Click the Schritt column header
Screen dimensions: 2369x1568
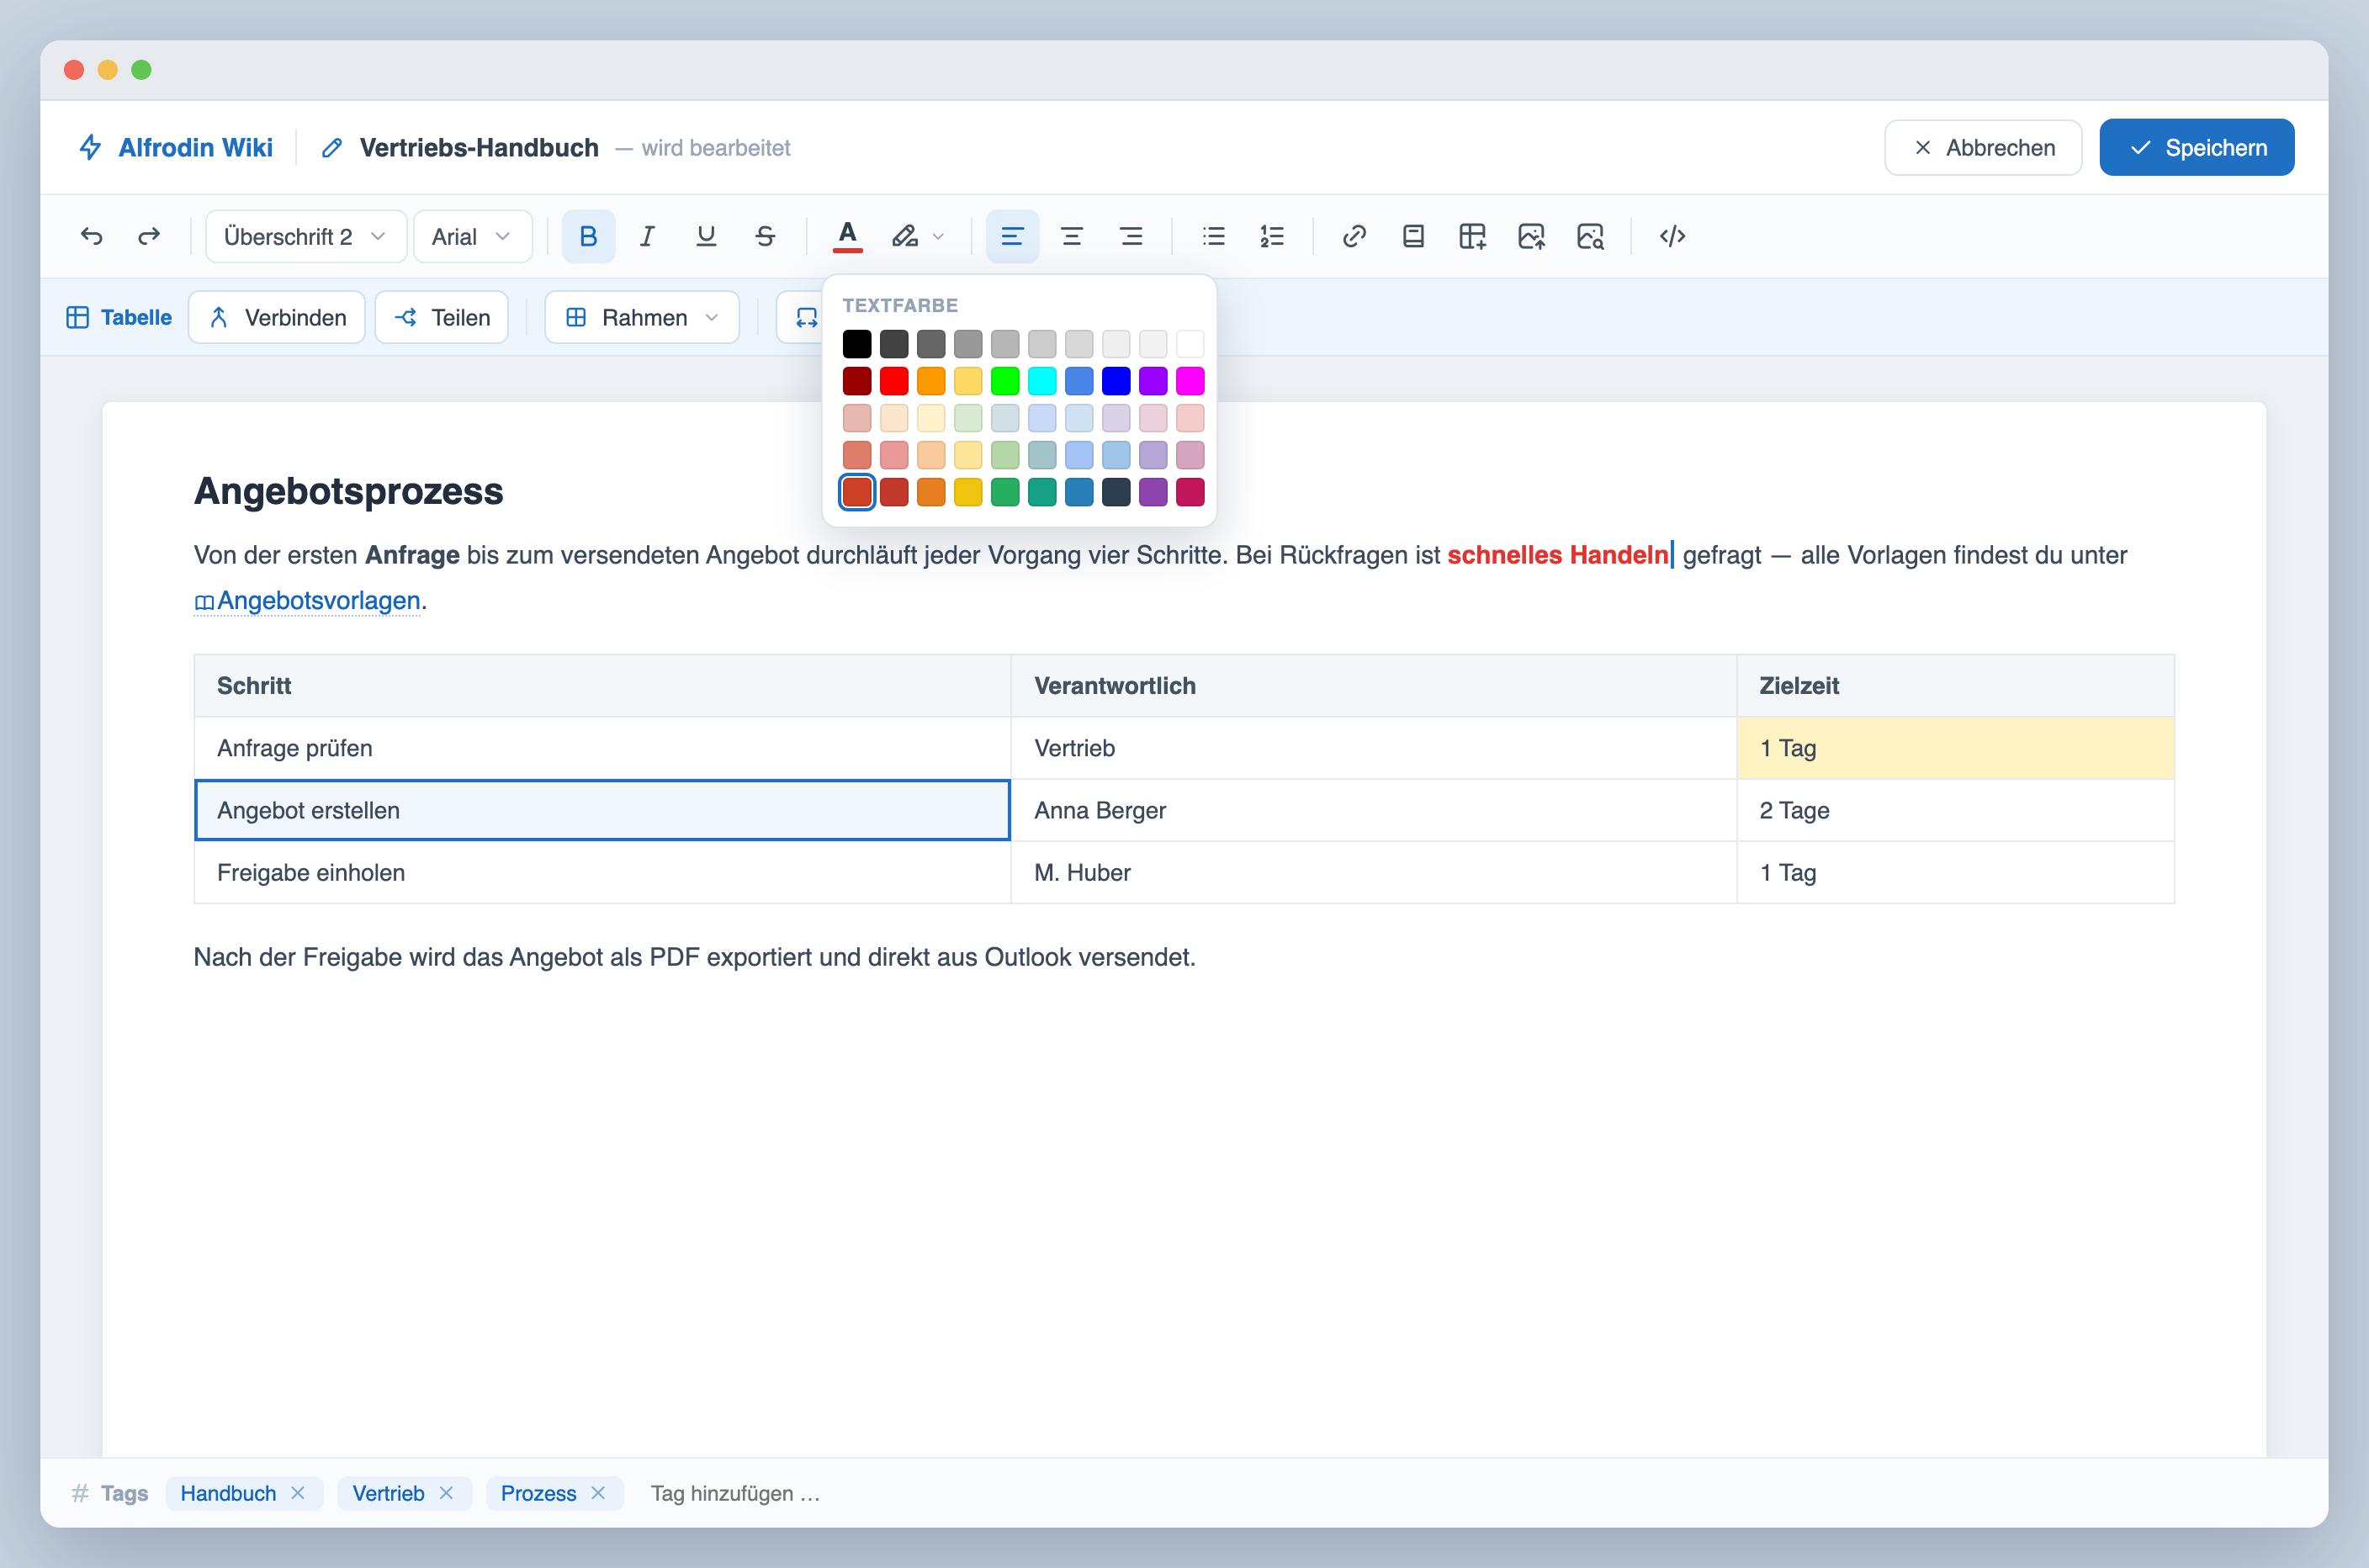pos(602,686)
